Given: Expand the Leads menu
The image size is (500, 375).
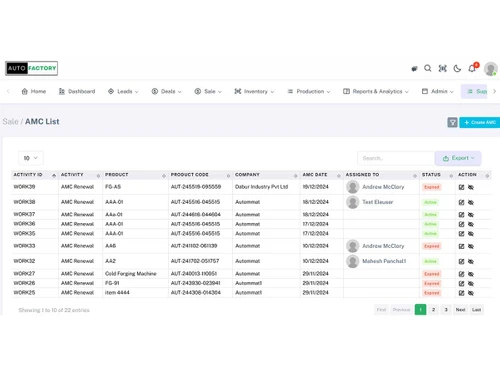Looking at the screenshot, I should point(123,91).
